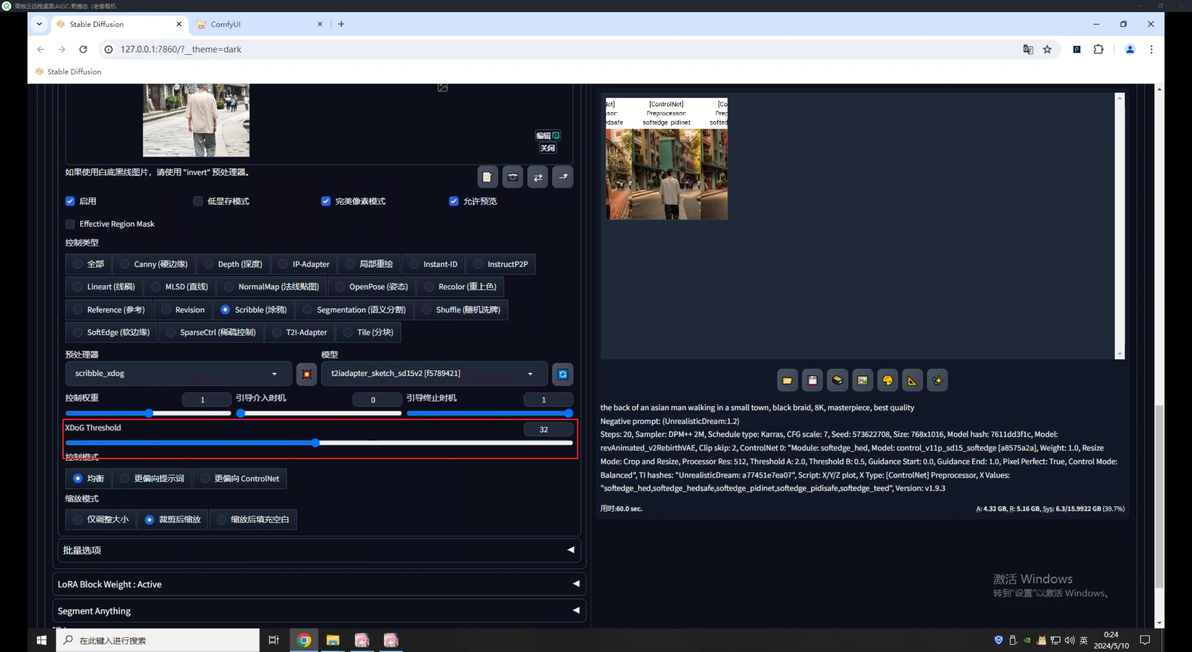
Task: Switch to Stable Diffusion tab
Action: pos(119,24)
